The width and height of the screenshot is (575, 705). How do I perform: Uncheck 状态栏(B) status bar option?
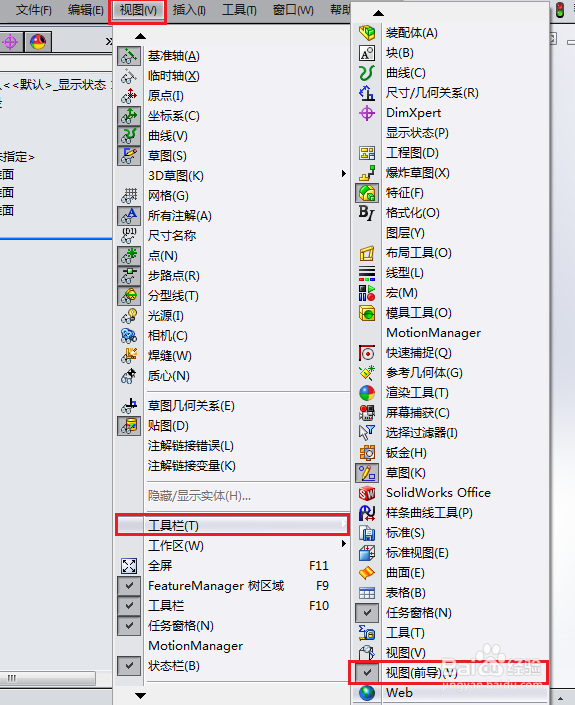[x=129, y=666]
